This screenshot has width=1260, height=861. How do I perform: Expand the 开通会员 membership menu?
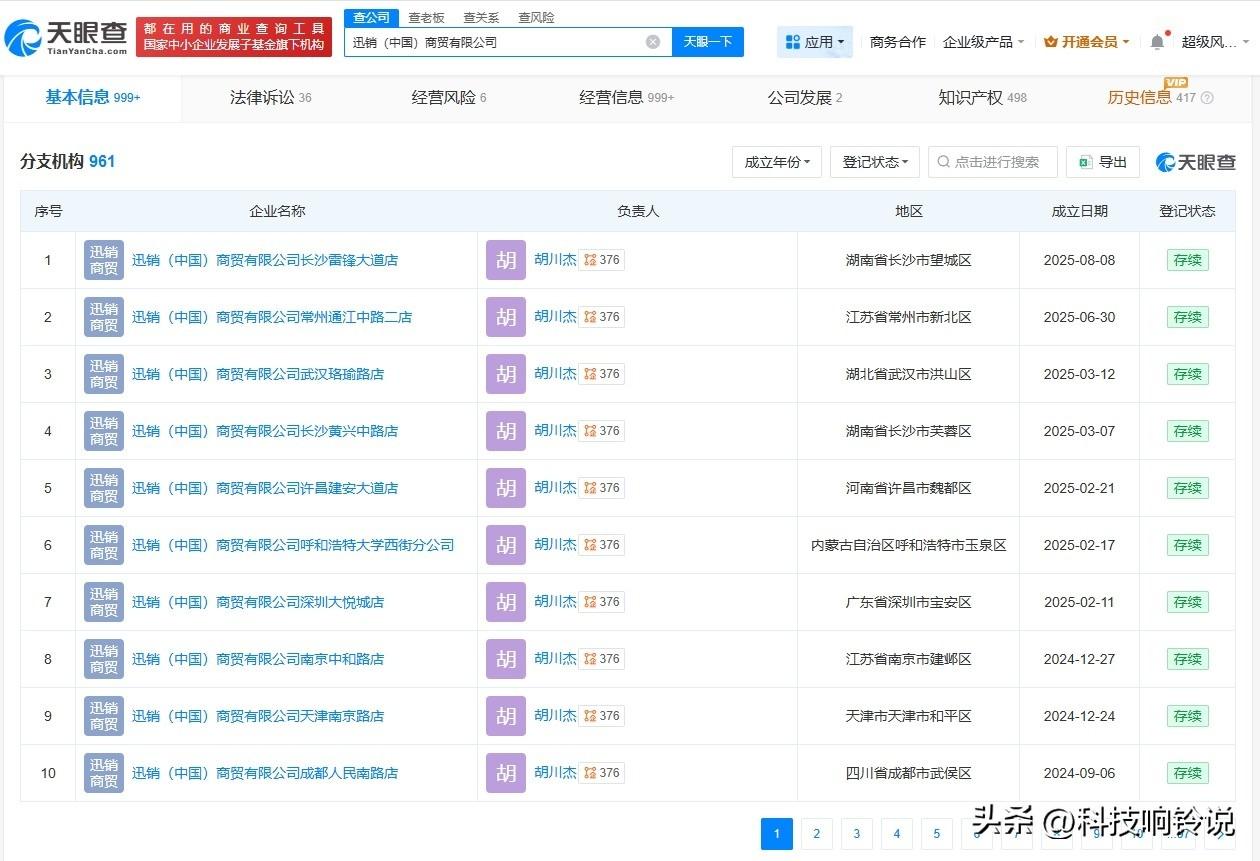coord(1086,42)
